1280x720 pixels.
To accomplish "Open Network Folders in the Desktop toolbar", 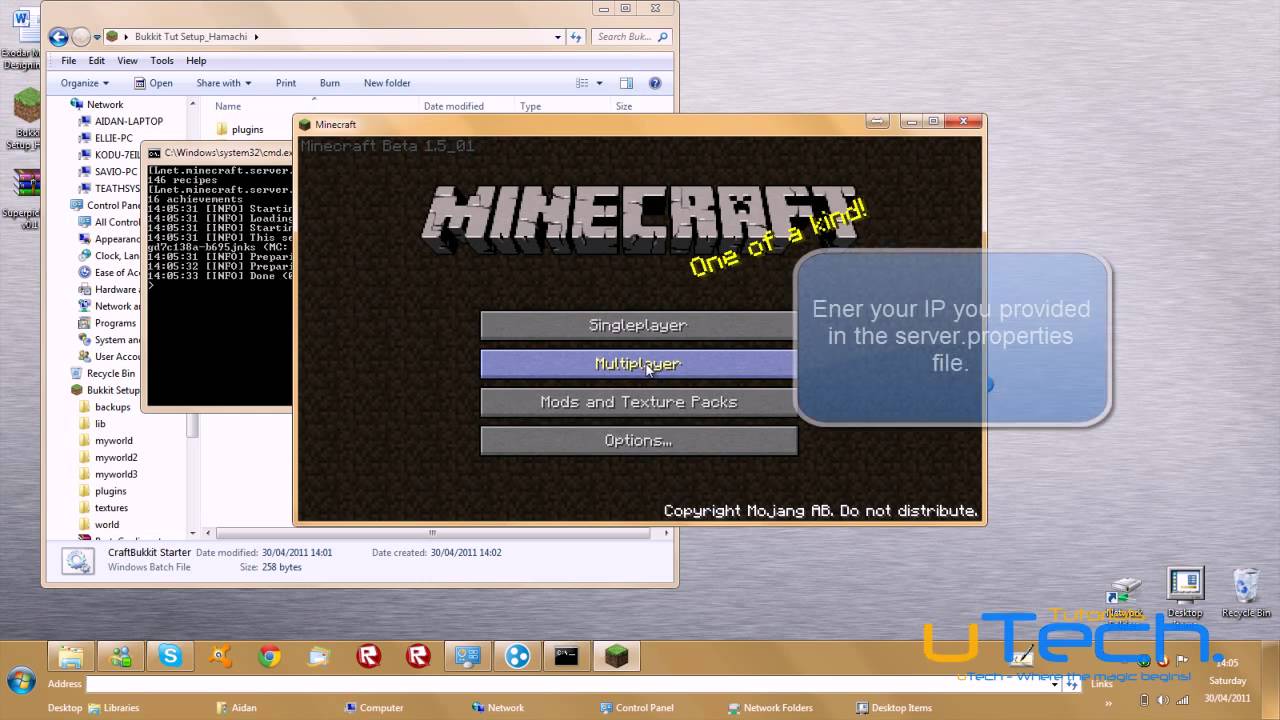I will pos(770,708).
